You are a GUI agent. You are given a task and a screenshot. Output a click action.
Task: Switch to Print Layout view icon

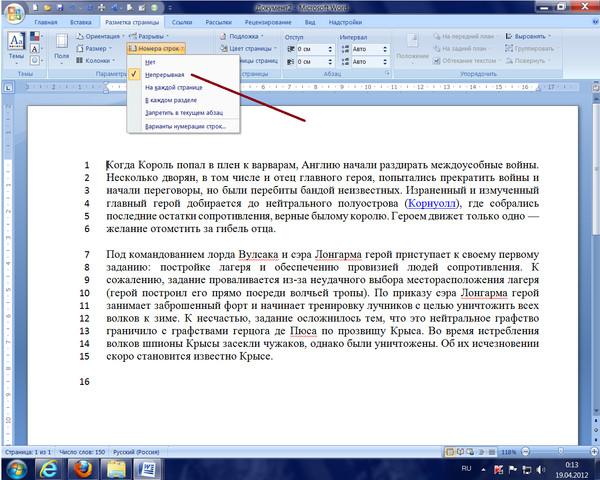450,452
